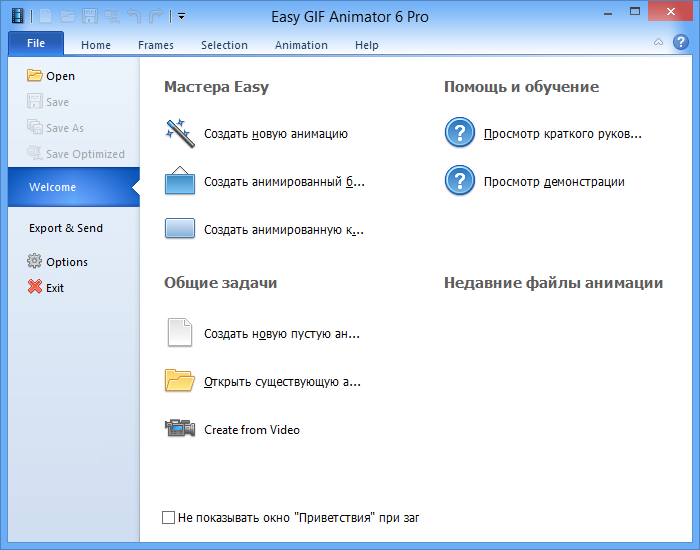Click the Save Optimized label in sidebar
The image size is (700, 550).
tap(85, 154)
